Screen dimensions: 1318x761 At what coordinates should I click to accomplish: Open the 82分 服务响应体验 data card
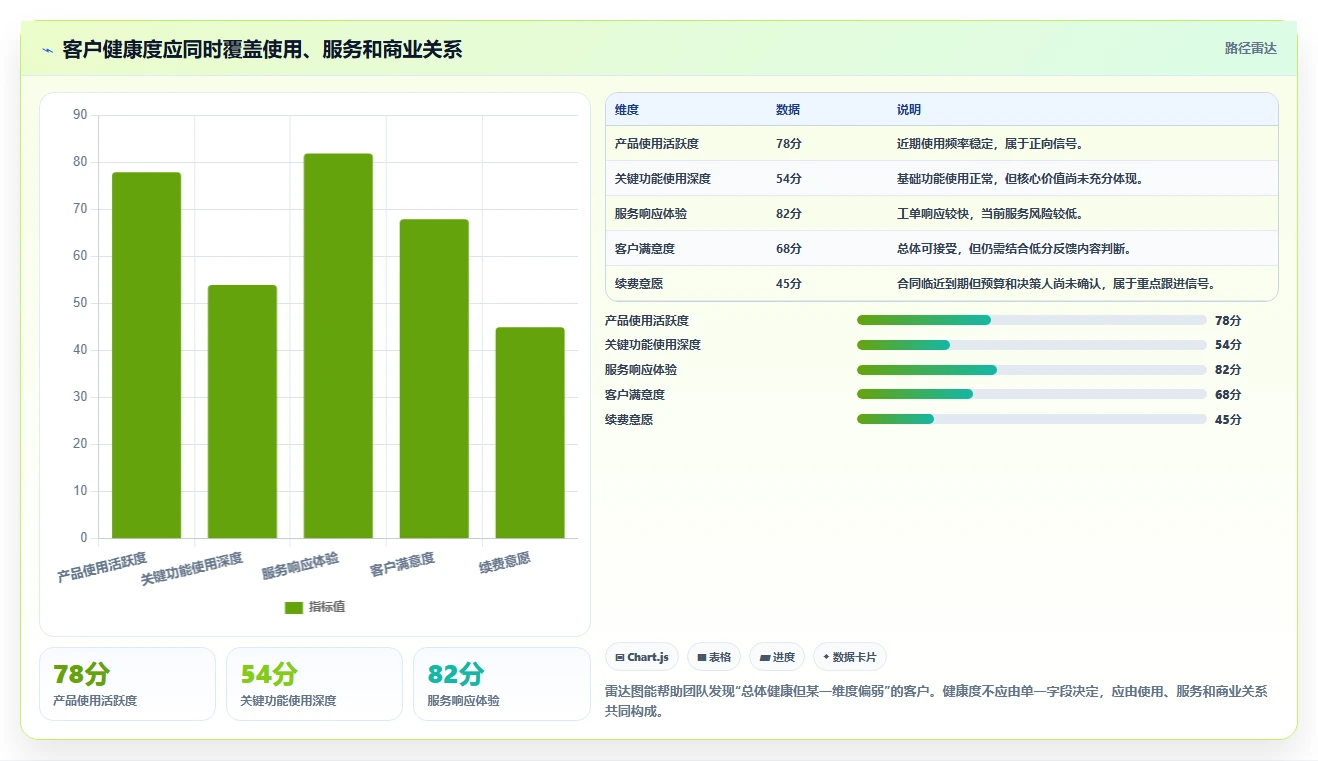tap(501, 684)
